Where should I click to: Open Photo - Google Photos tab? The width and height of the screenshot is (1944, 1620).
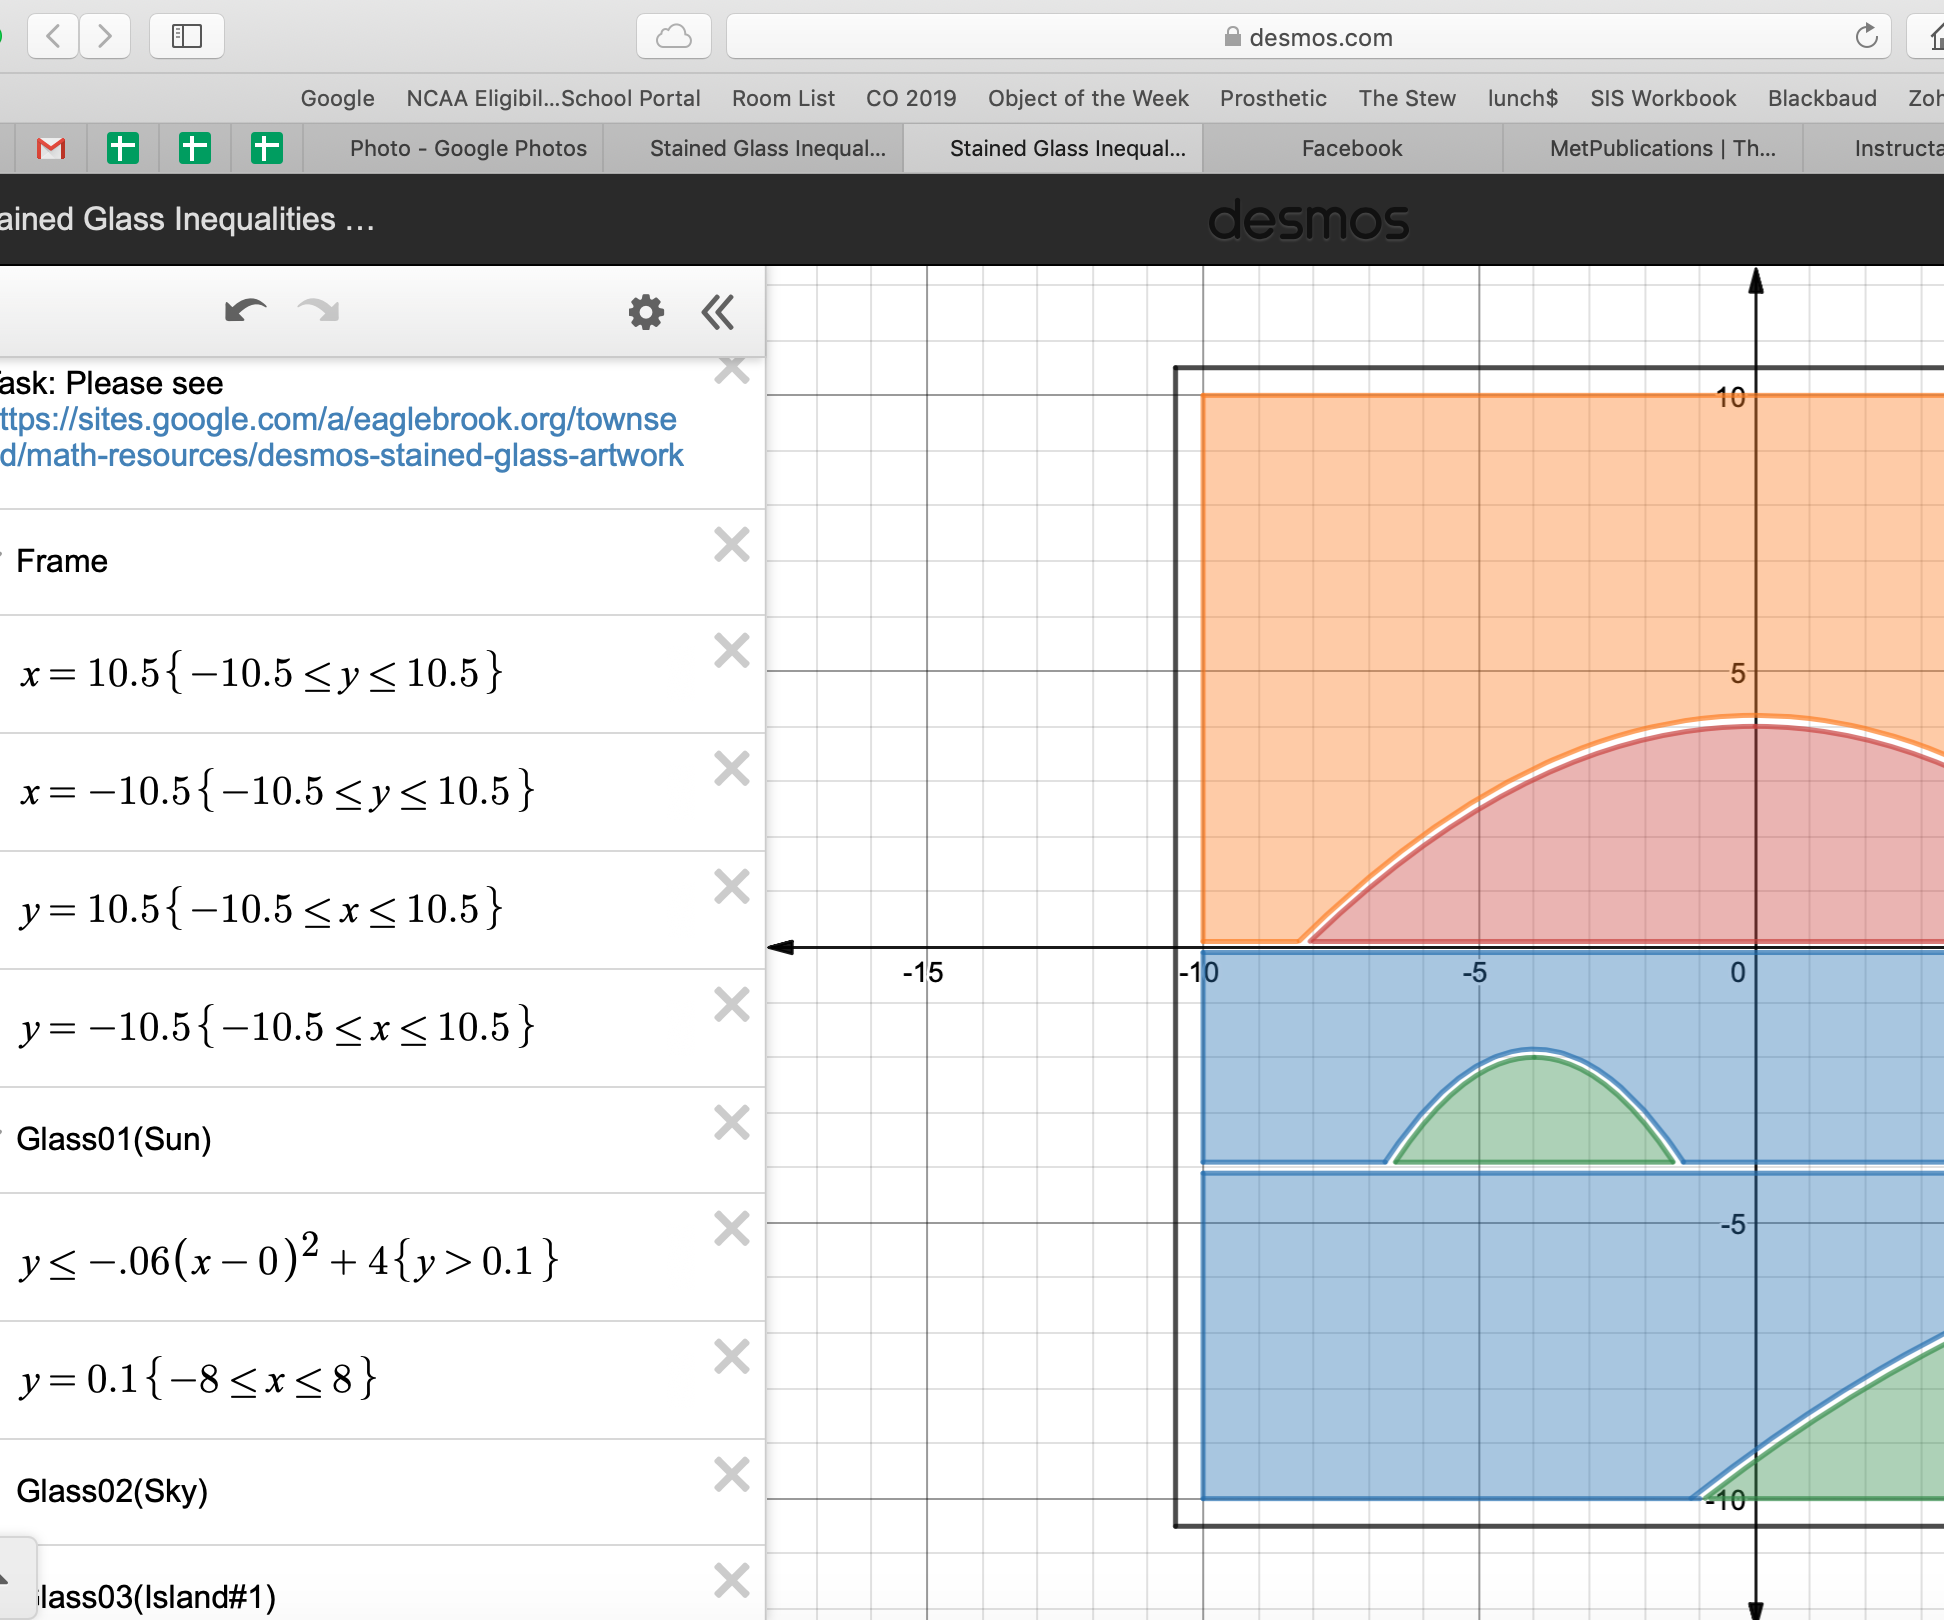tap(468, 149)
